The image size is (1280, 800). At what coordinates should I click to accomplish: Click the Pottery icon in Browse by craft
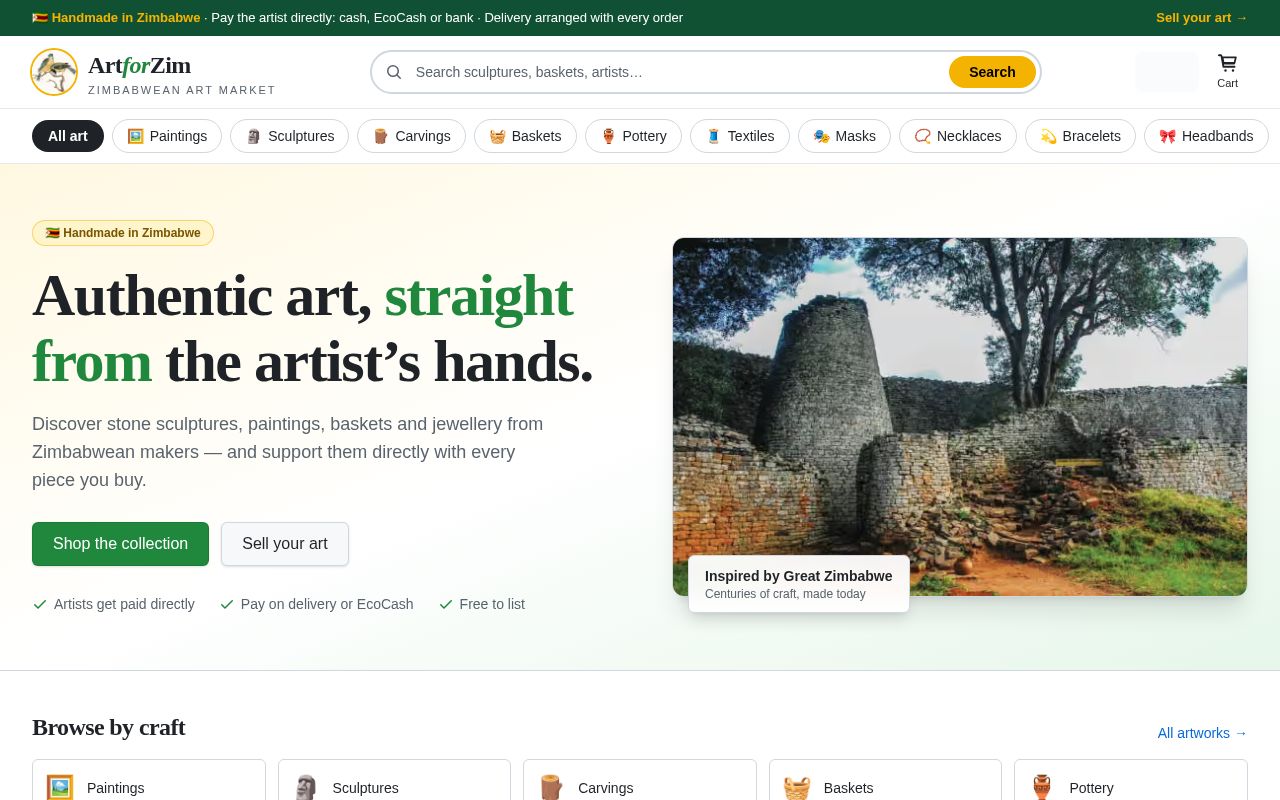pyautogui.click(x=1042, y=788)
